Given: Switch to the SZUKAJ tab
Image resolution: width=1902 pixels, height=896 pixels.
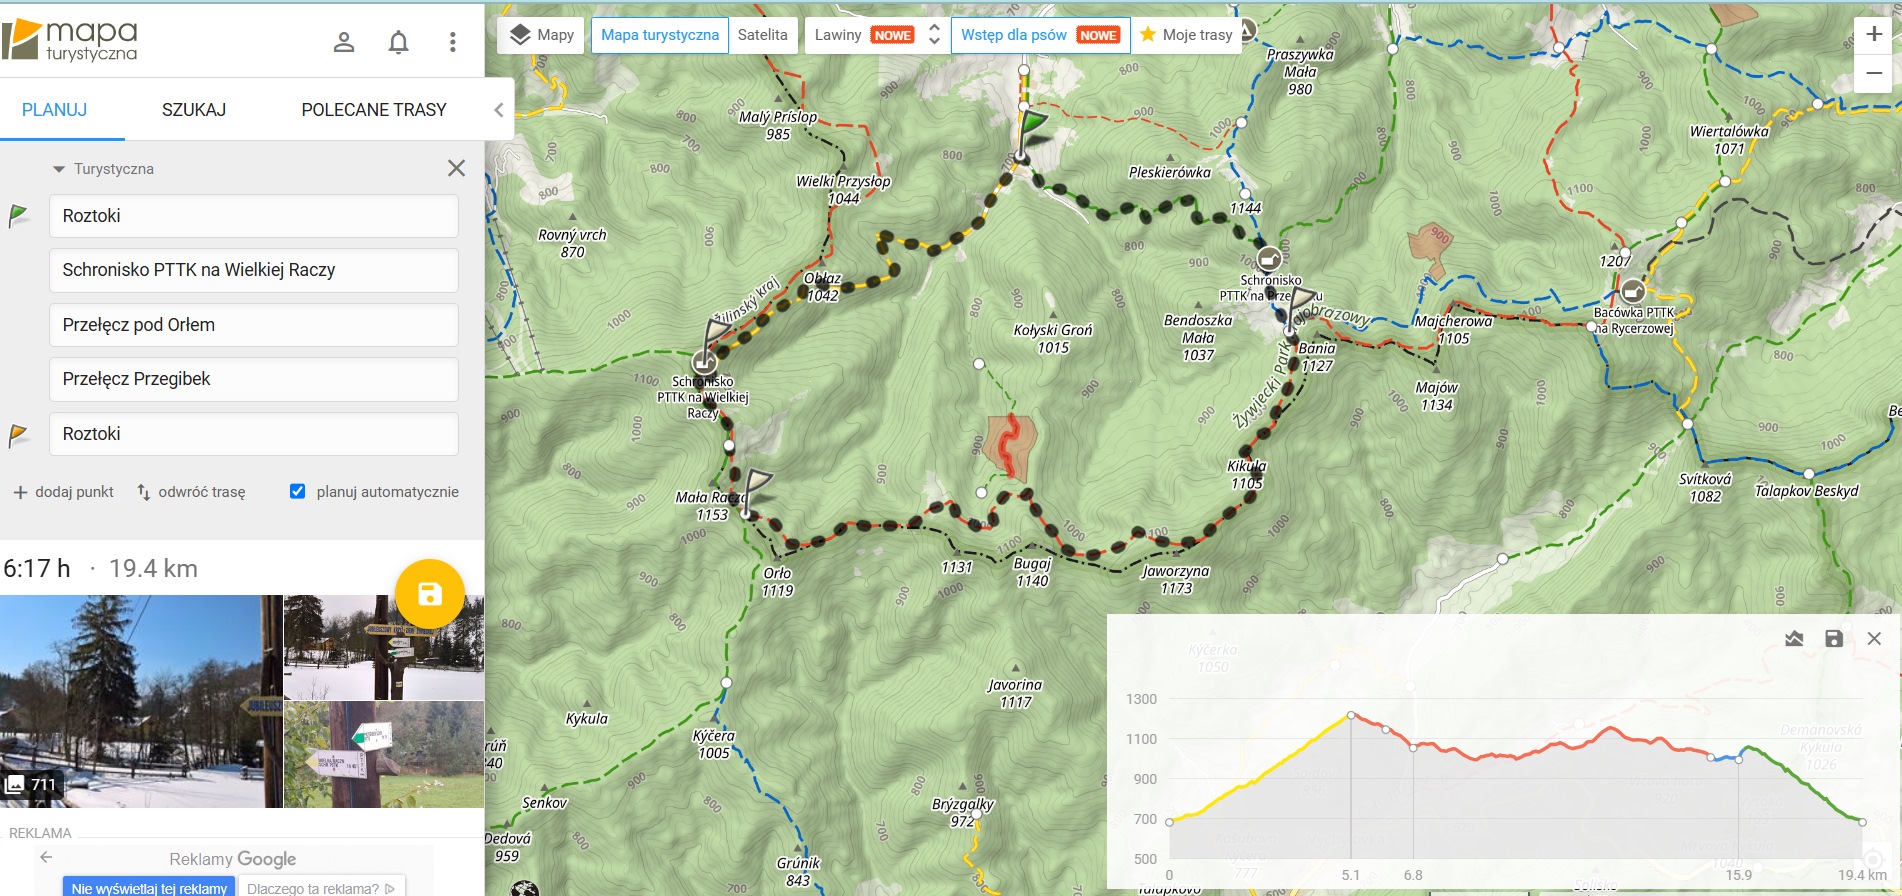Looking at the screenshot, I should click(194, 110).
